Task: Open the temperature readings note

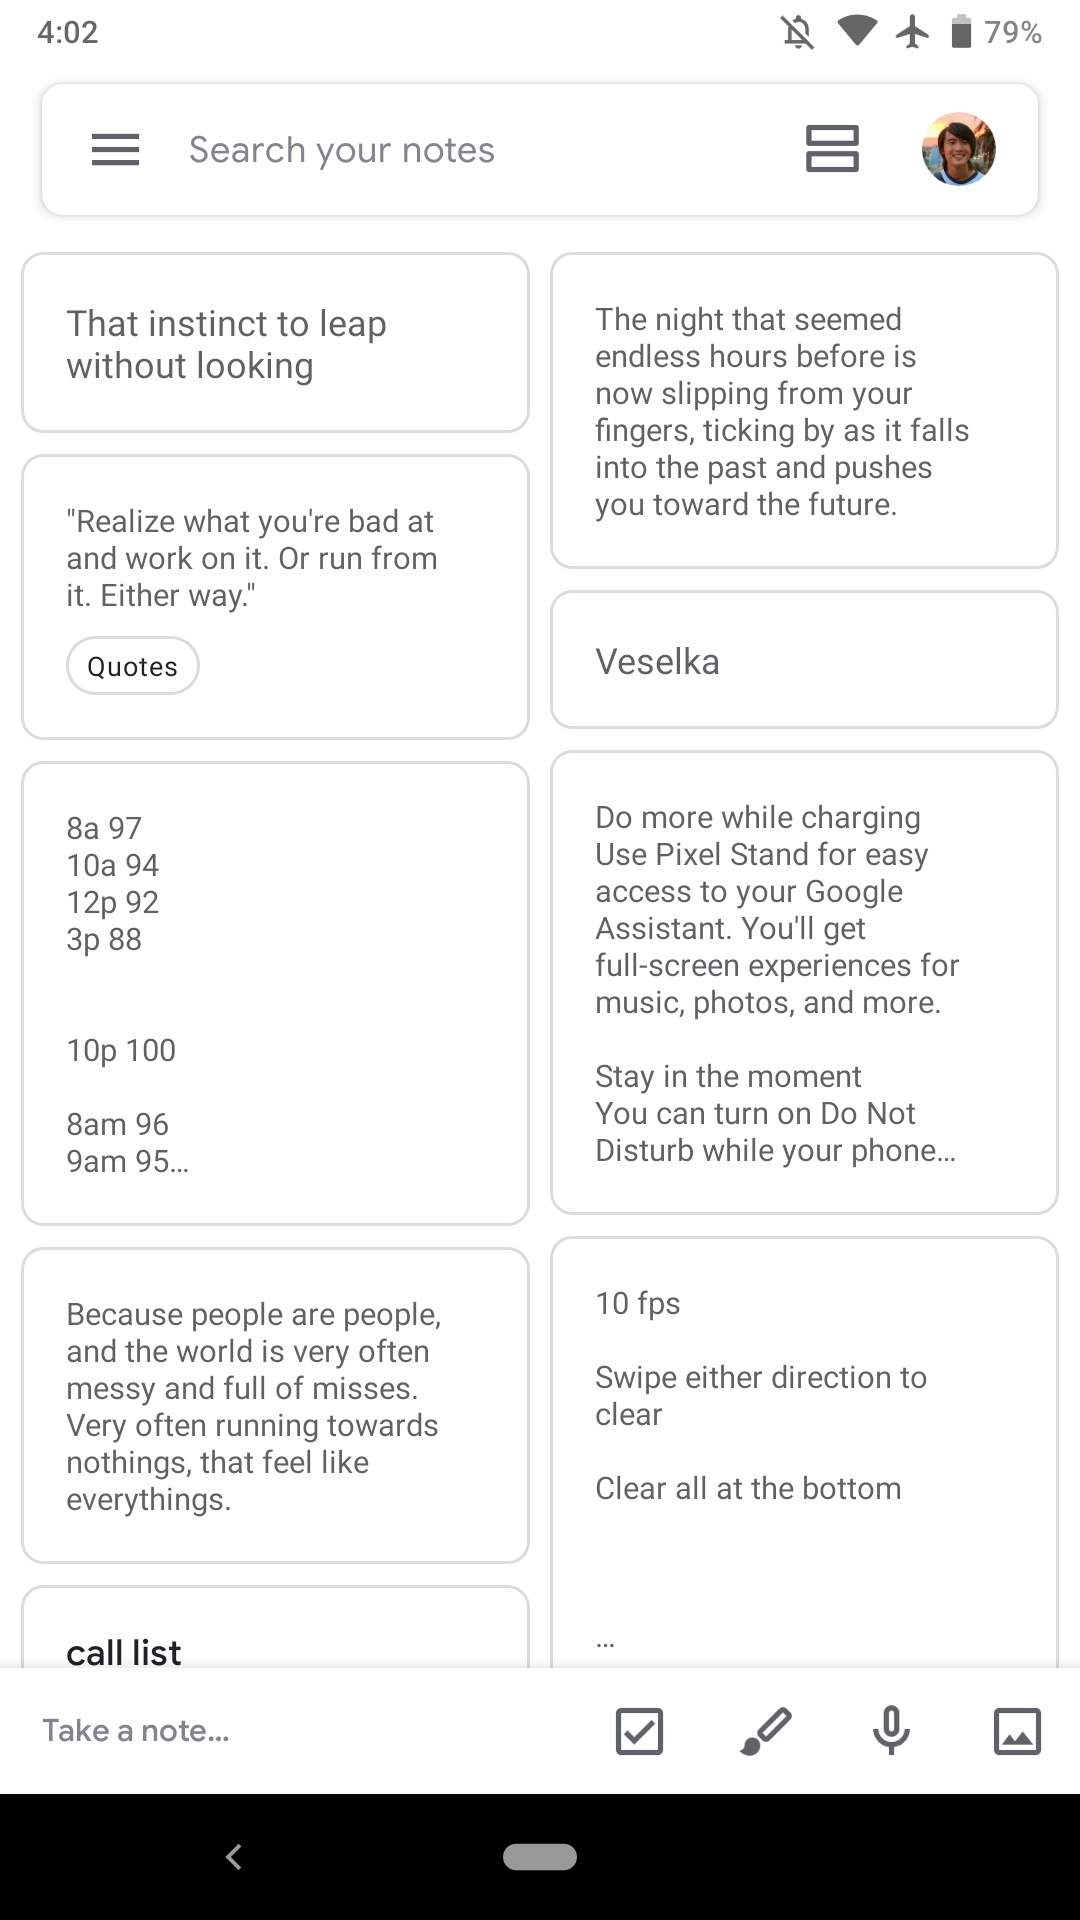Action: 275,990
